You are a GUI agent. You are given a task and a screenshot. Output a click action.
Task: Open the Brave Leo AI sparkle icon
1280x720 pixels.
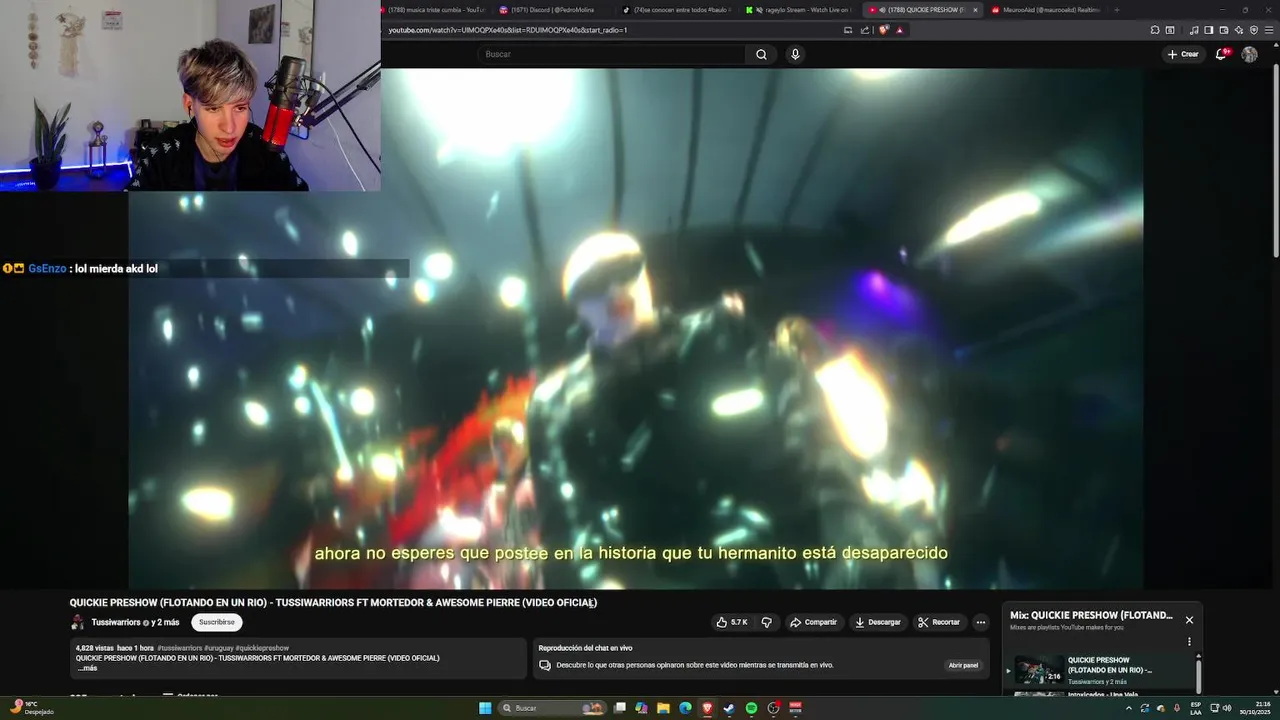(1239, 30)
